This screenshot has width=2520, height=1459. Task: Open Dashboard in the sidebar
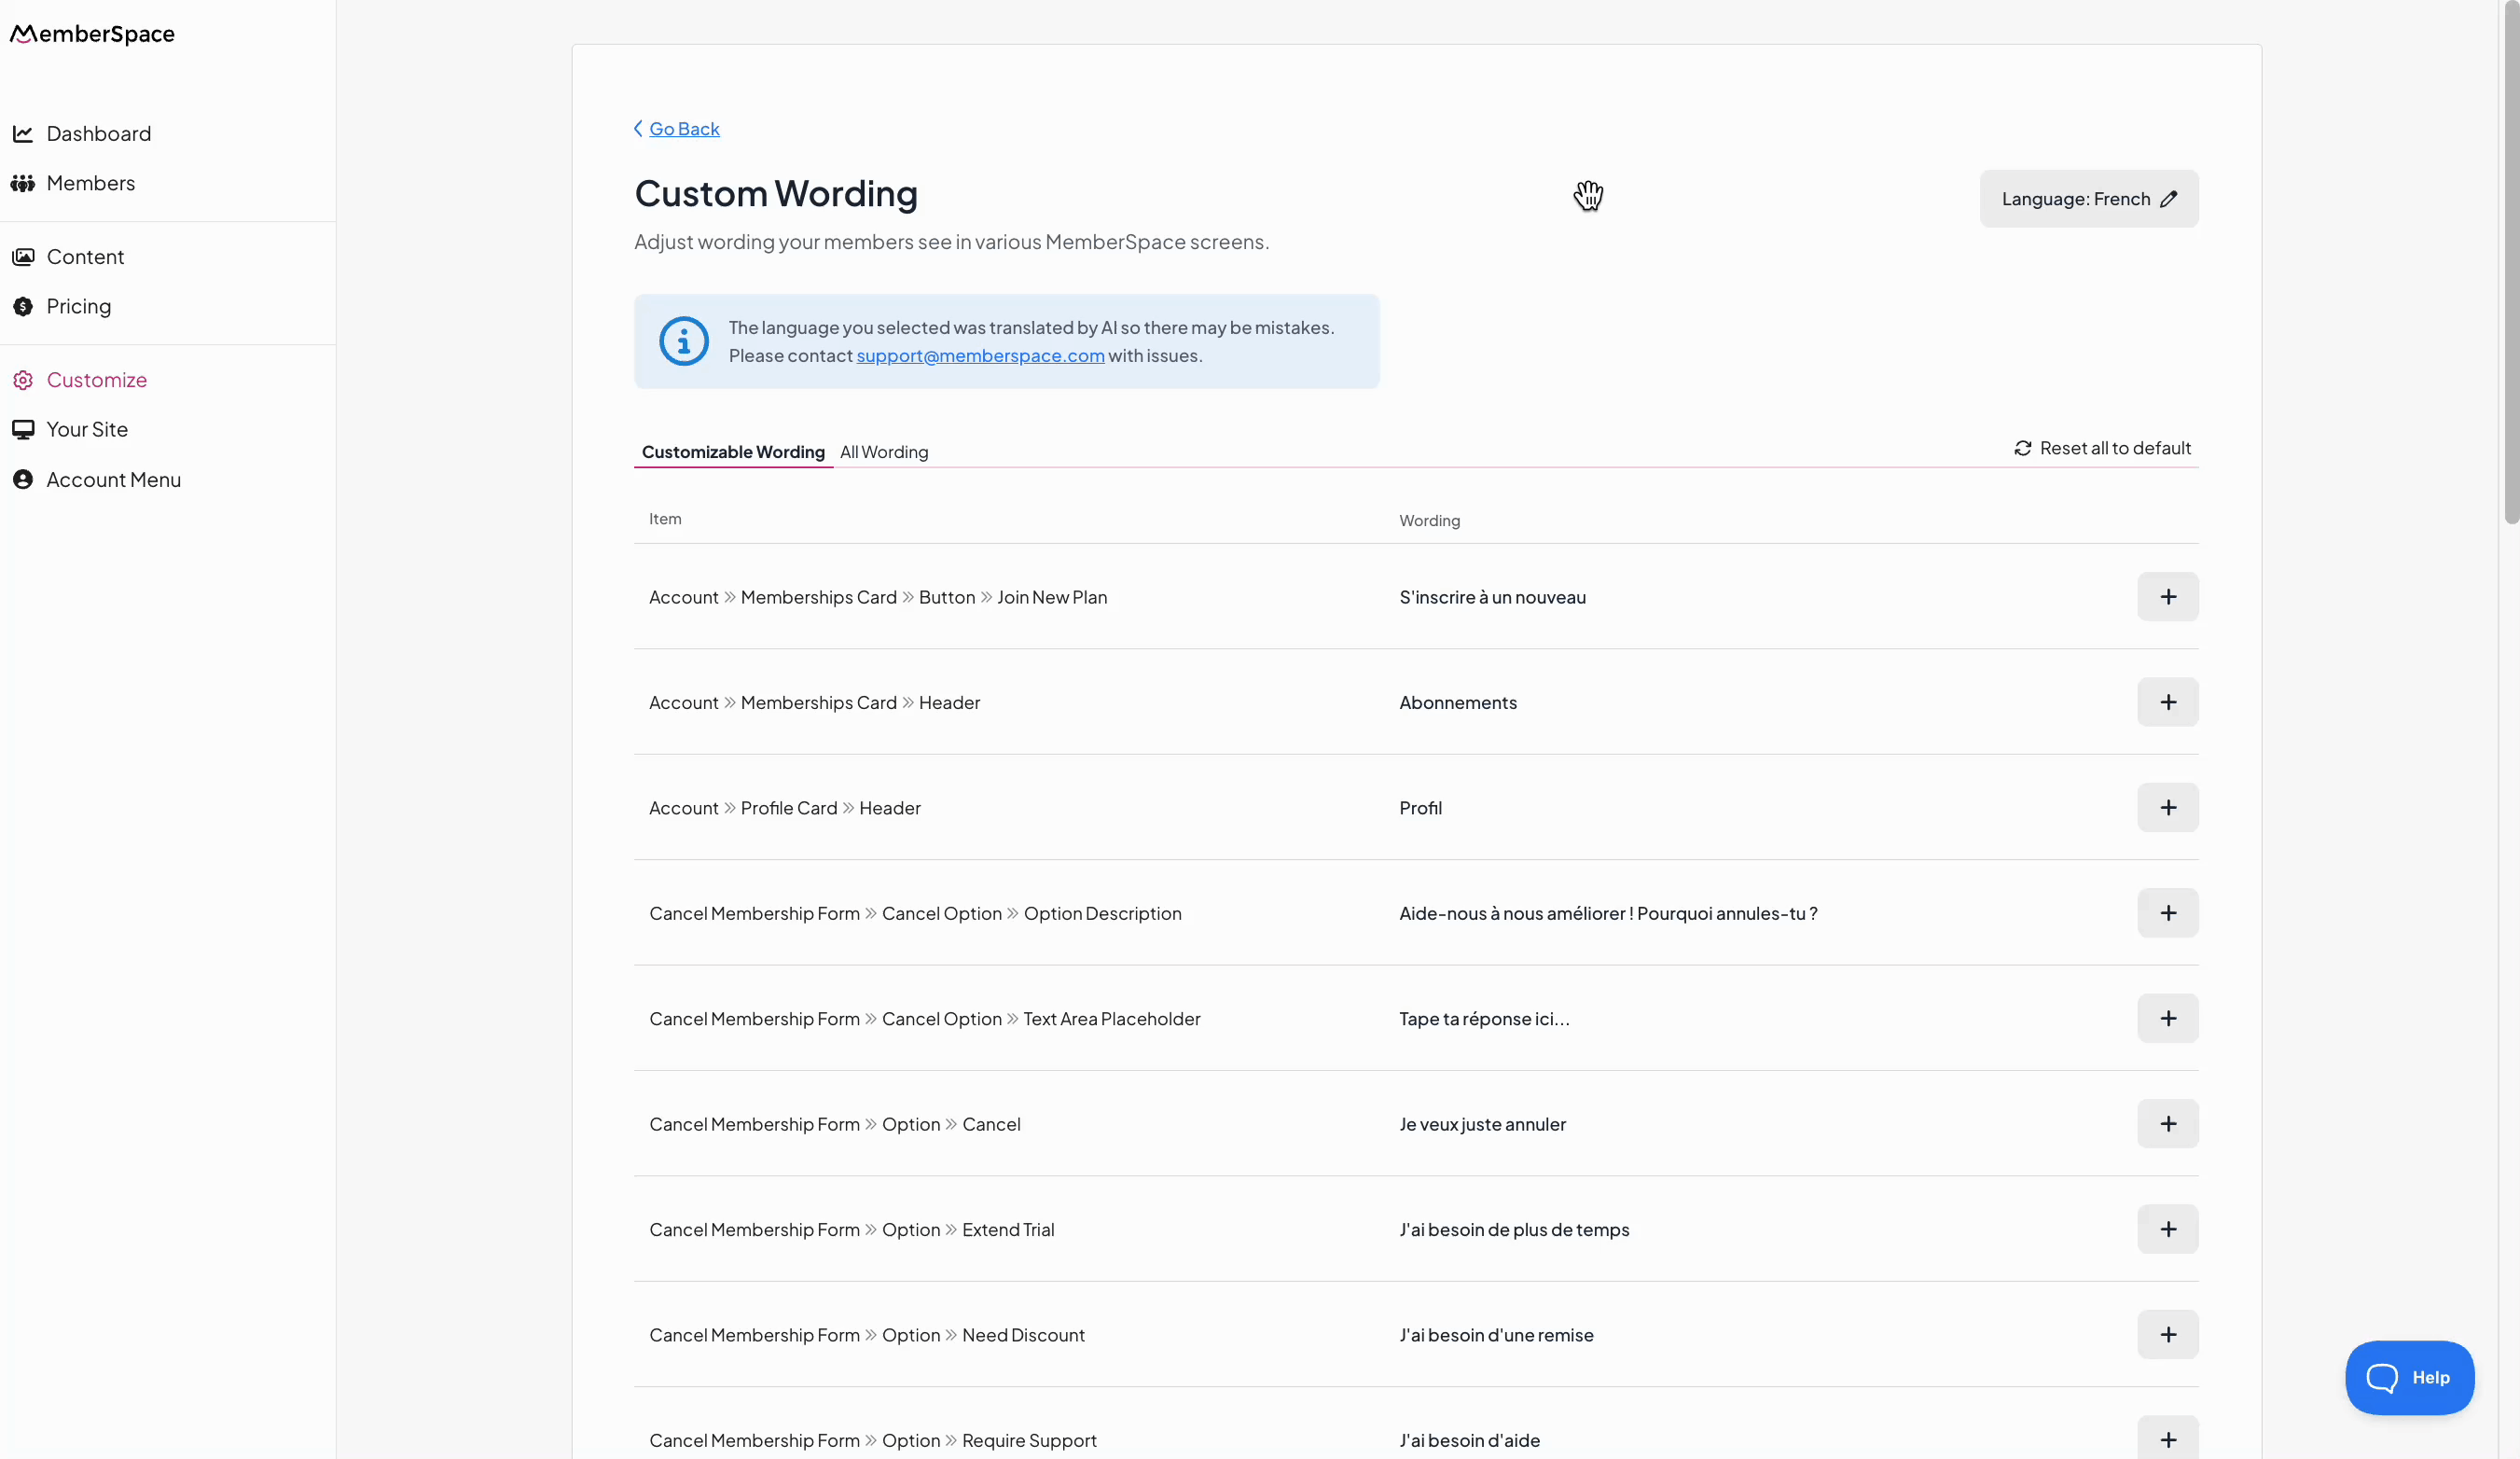pyautogui.click(x=98, y=133)
